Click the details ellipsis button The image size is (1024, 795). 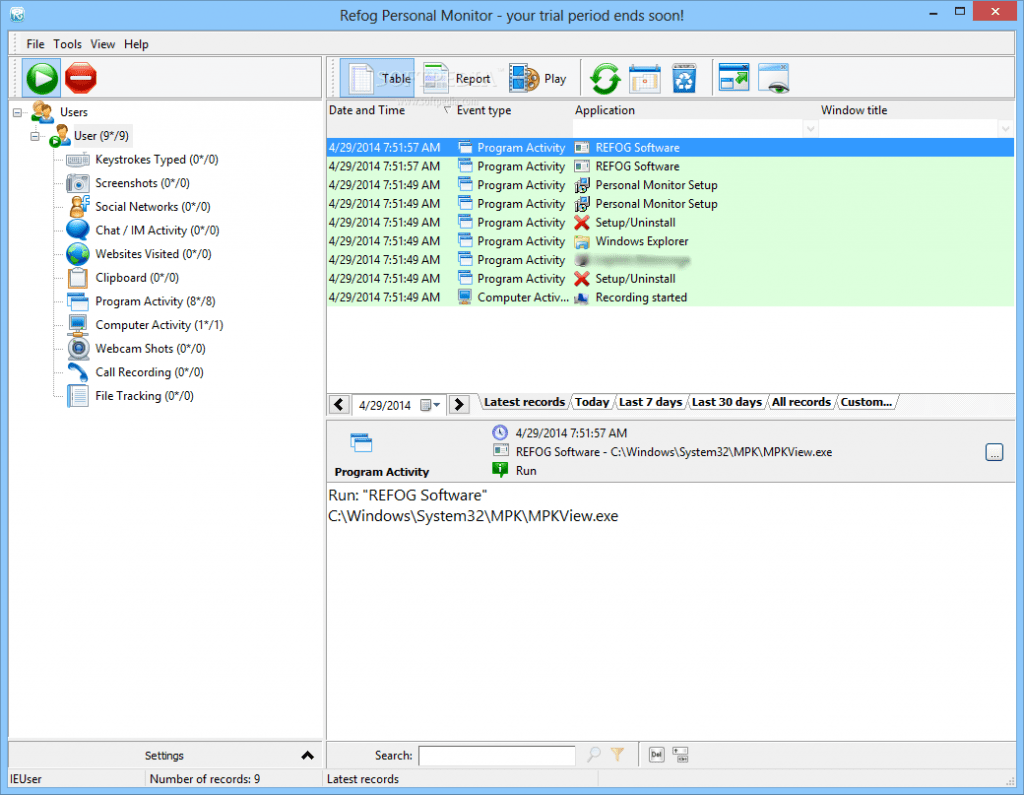pyautogui.click(x=994, y=452)
